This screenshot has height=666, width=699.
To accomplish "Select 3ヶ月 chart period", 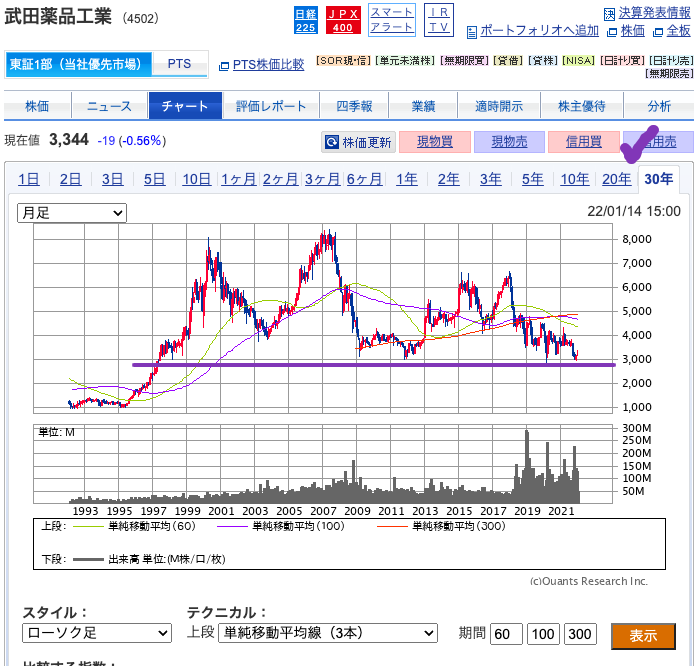I will (322, 179).
